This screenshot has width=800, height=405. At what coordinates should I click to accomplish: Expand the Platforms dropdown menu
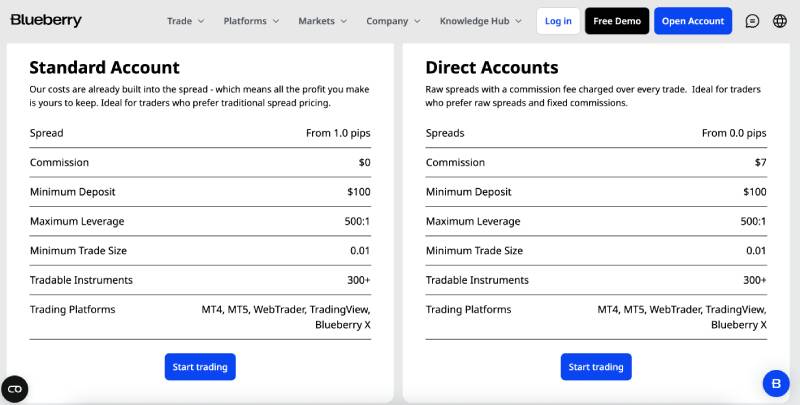coord(252,21)
